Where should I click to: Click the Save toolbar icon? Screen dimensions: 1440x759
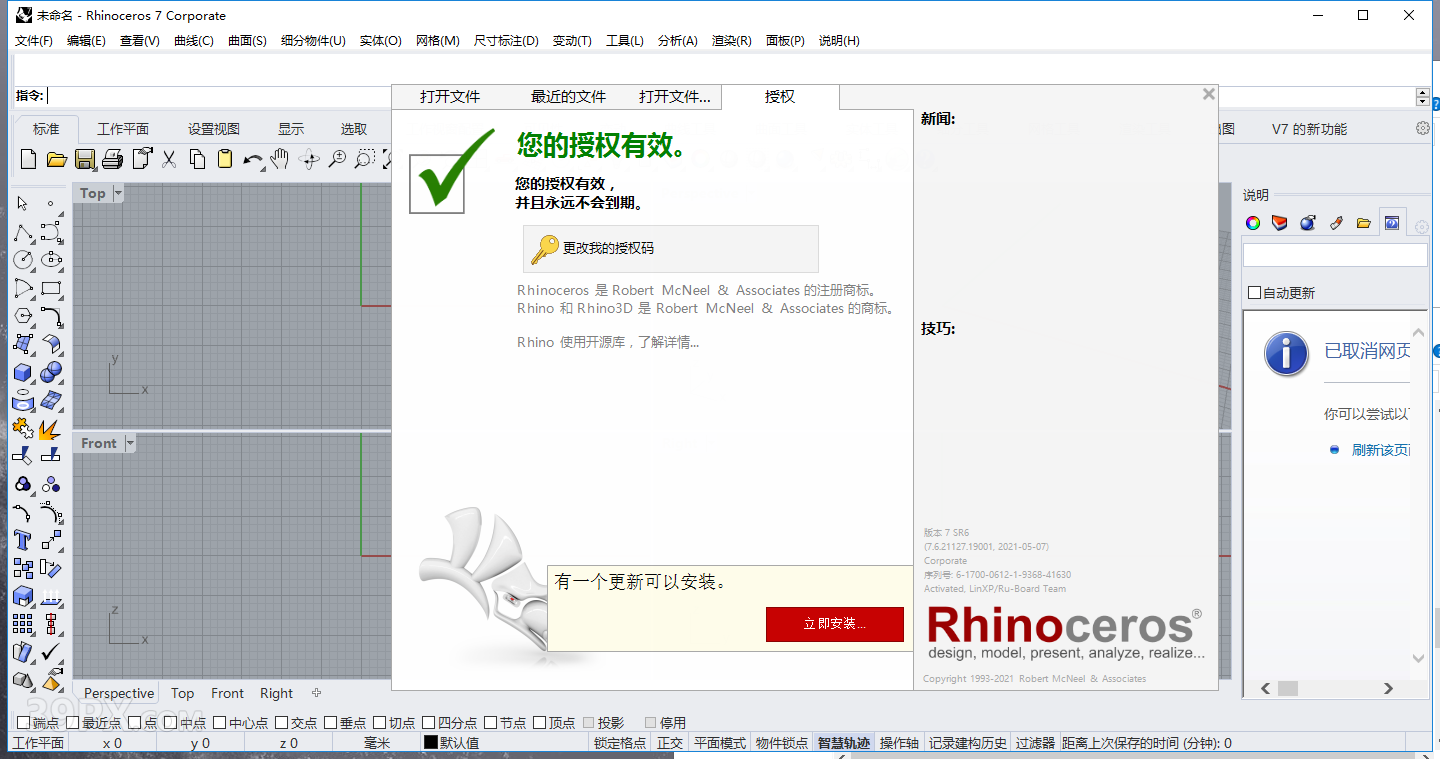(x=86, y=159)
